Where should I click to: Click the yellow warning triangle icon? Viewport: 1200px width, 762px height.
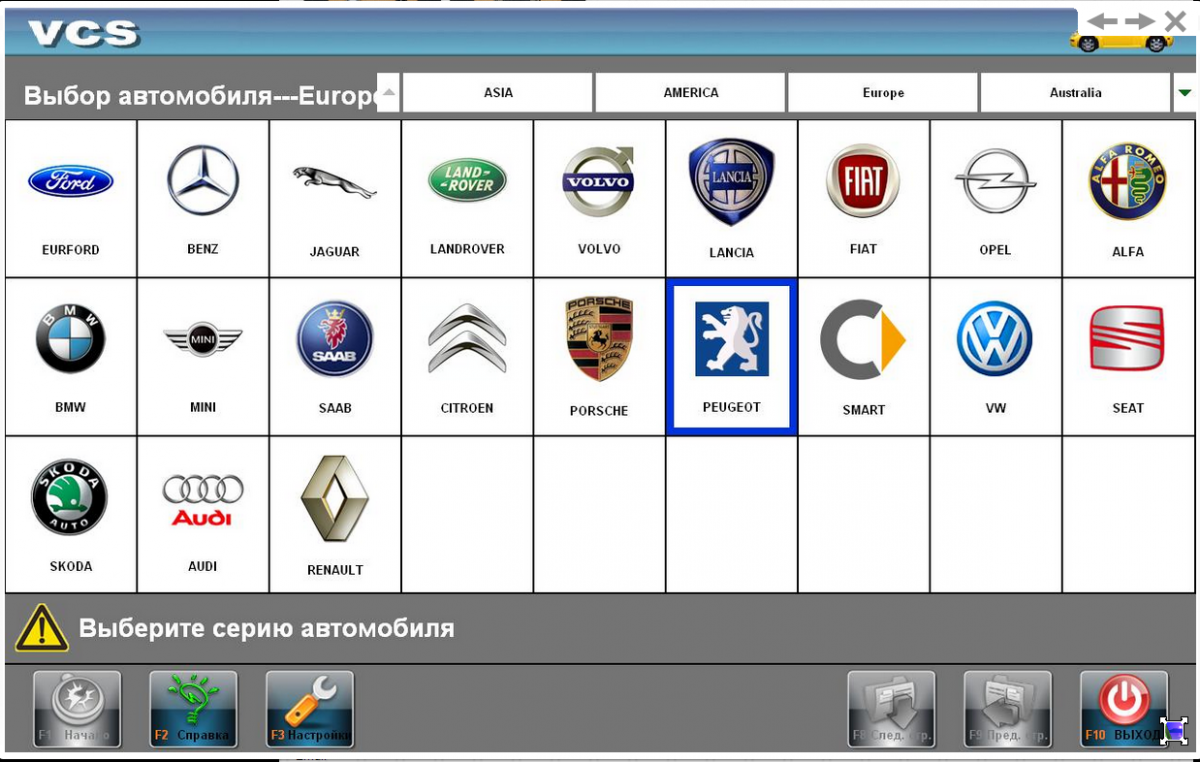pyautogui.click(x=41, y=627)
